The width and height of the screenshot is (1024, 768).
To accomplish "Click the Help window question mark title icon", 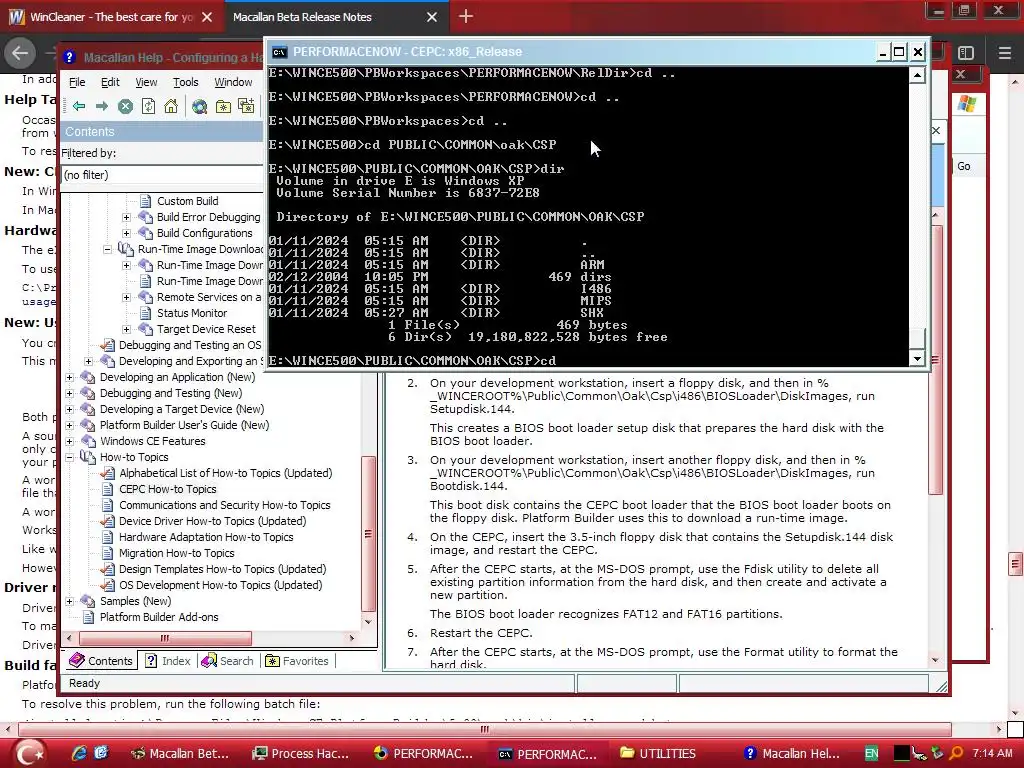I will [70, 57].
